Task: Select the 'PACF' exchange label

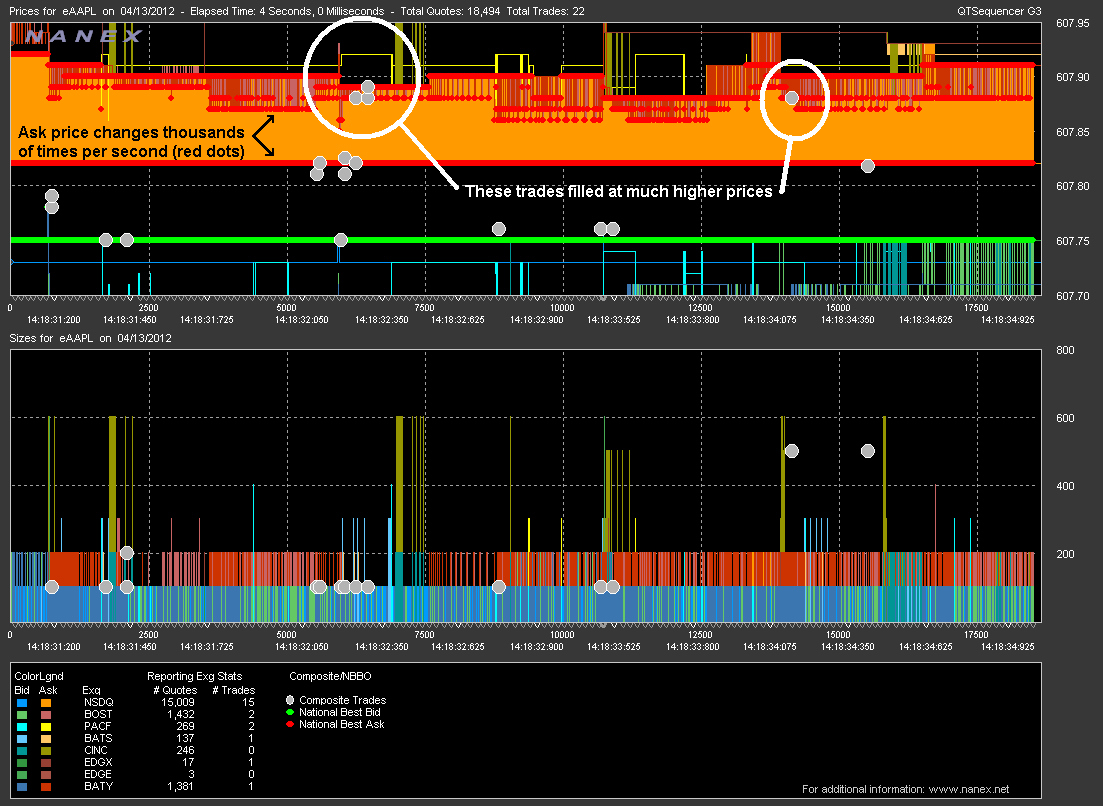Action: [x=98, y=726]
